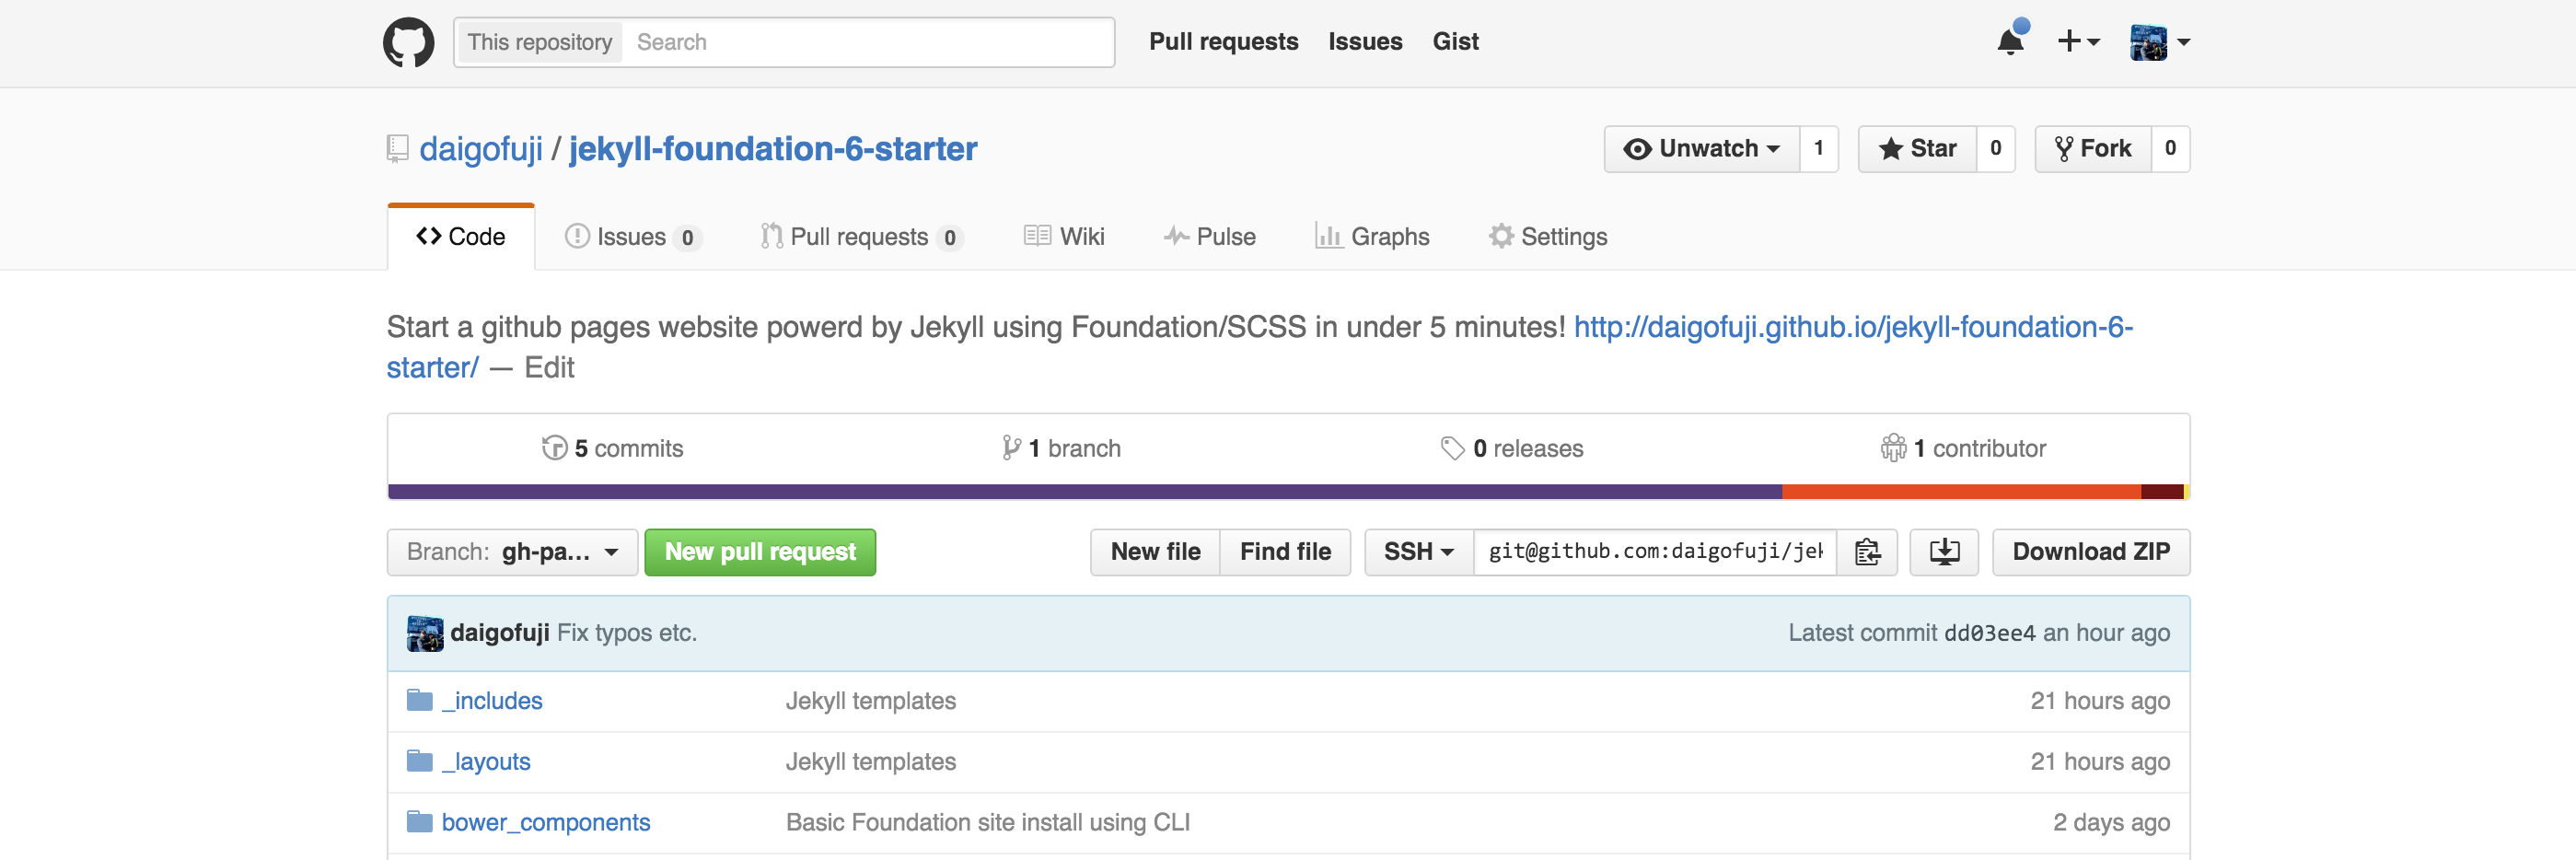
Task: Open the github.io project website link
Action: (1853, 327)
